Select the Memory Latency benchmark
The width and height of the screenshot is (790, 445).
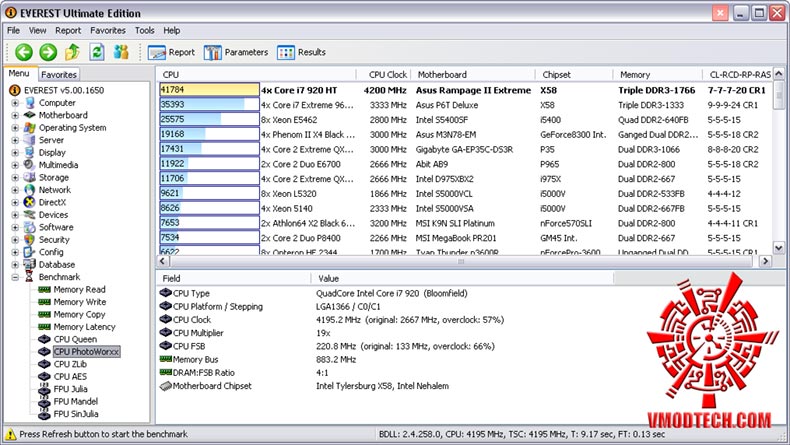click(x=85, y=327)
